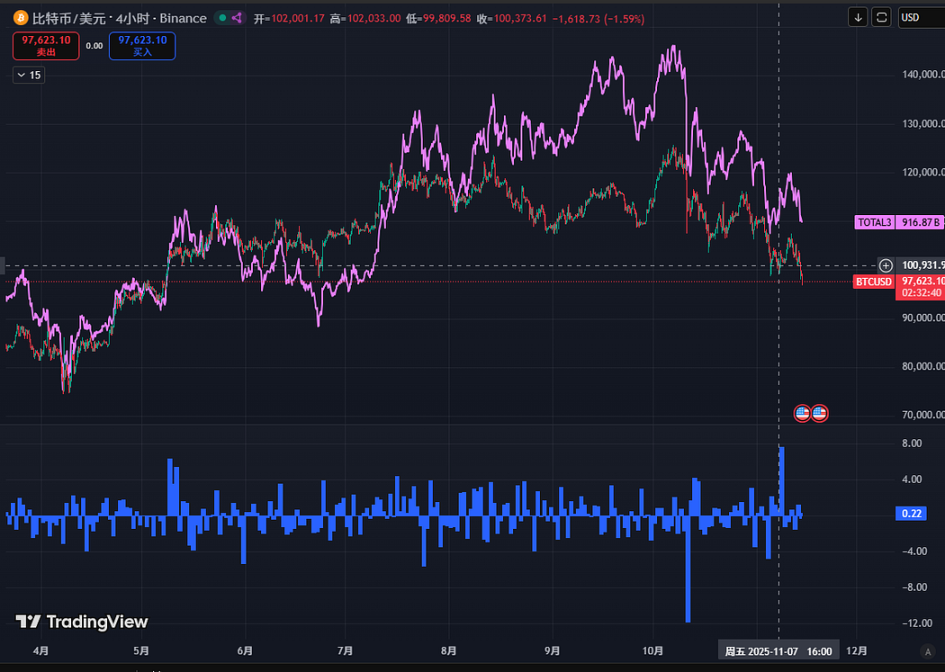Click the downward arrow button near USD

click(858, 17)
